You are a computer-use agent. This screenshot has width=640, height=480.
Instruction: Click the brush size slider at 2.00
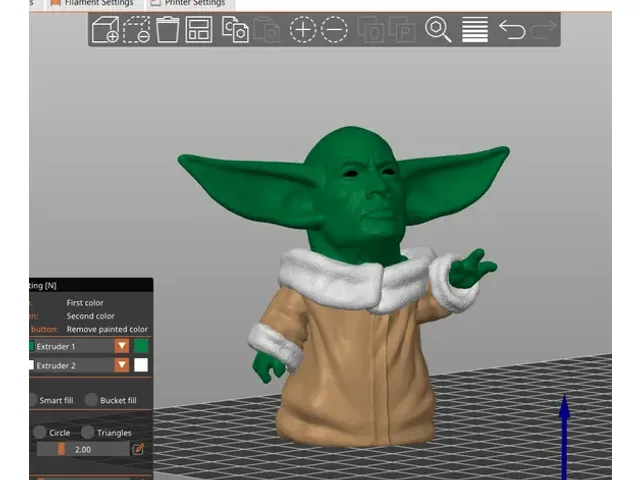pos(83,449)
